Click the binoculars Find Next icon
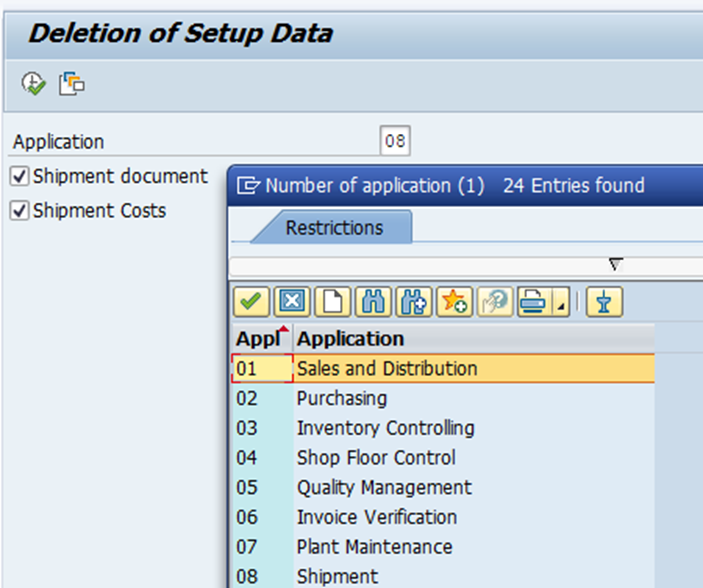This screenshot has height=588, width=703. [414, 301]
